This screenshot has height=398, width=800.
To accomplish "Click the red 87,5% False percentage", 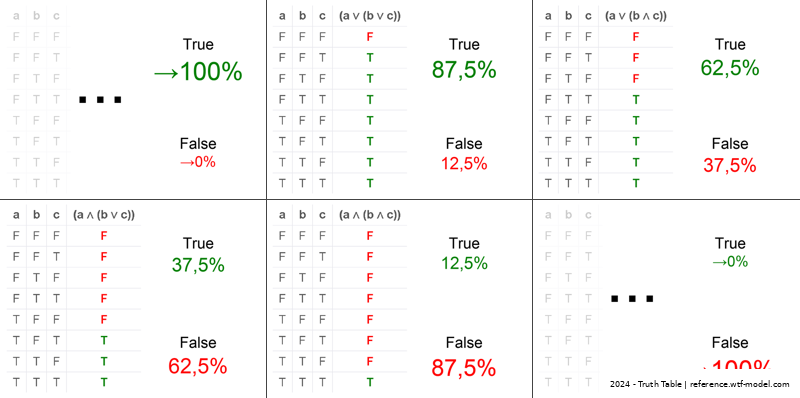I will click(464, 367).
